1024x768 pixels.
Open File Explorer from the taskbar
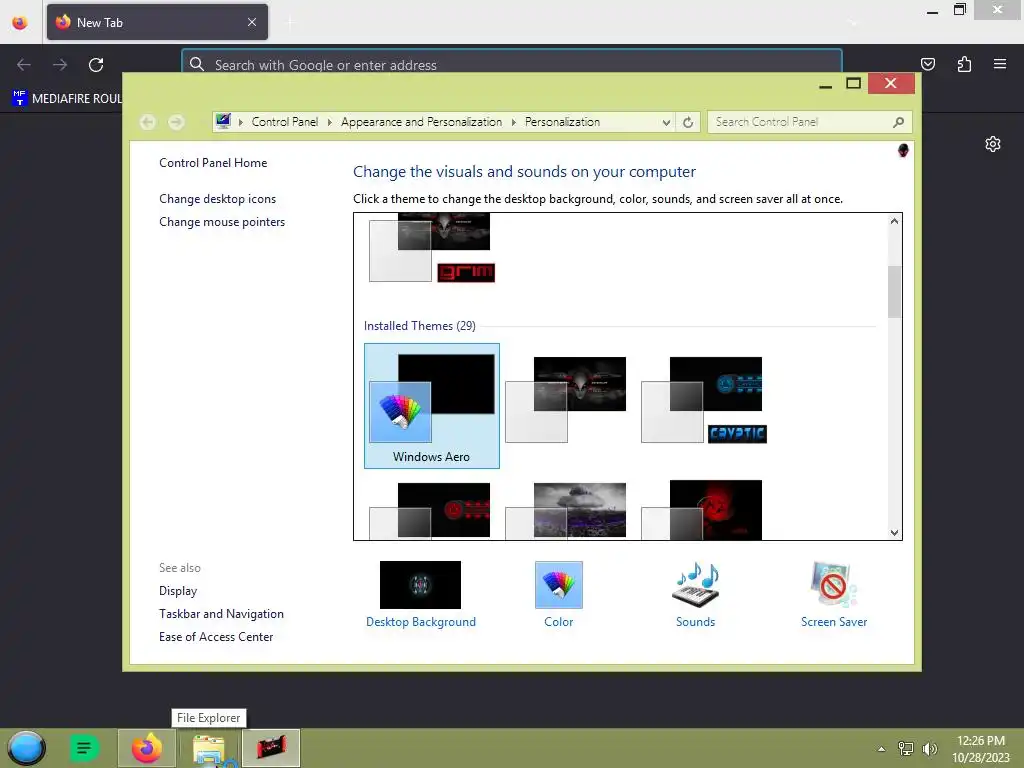[x=209, y=748]
